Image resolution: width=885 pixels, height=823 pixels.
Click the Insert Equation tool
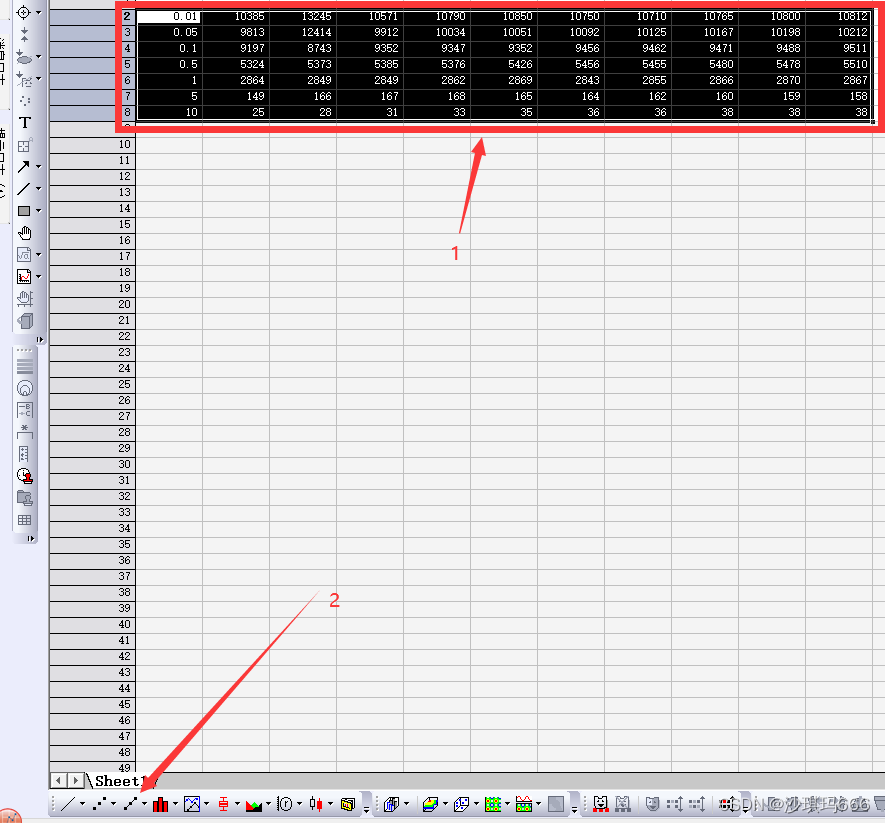tap(24, 255)
